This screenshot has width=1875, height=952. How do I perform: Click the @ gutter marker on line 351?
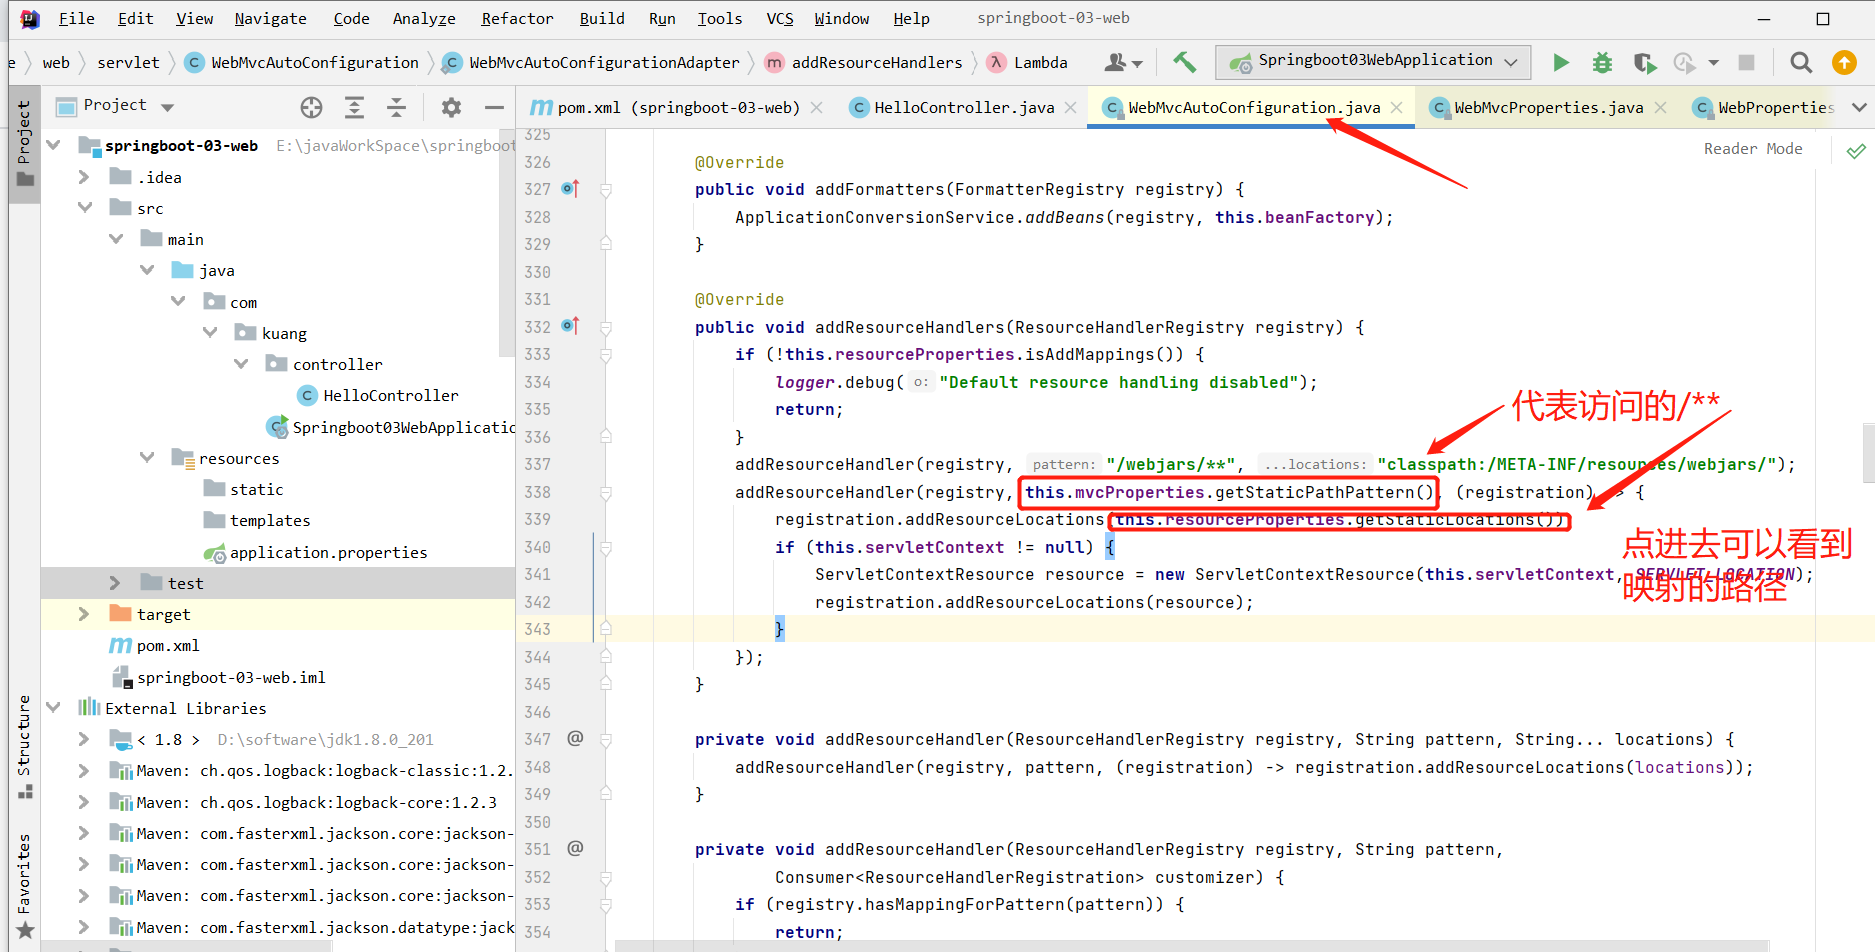coord(575,849)
